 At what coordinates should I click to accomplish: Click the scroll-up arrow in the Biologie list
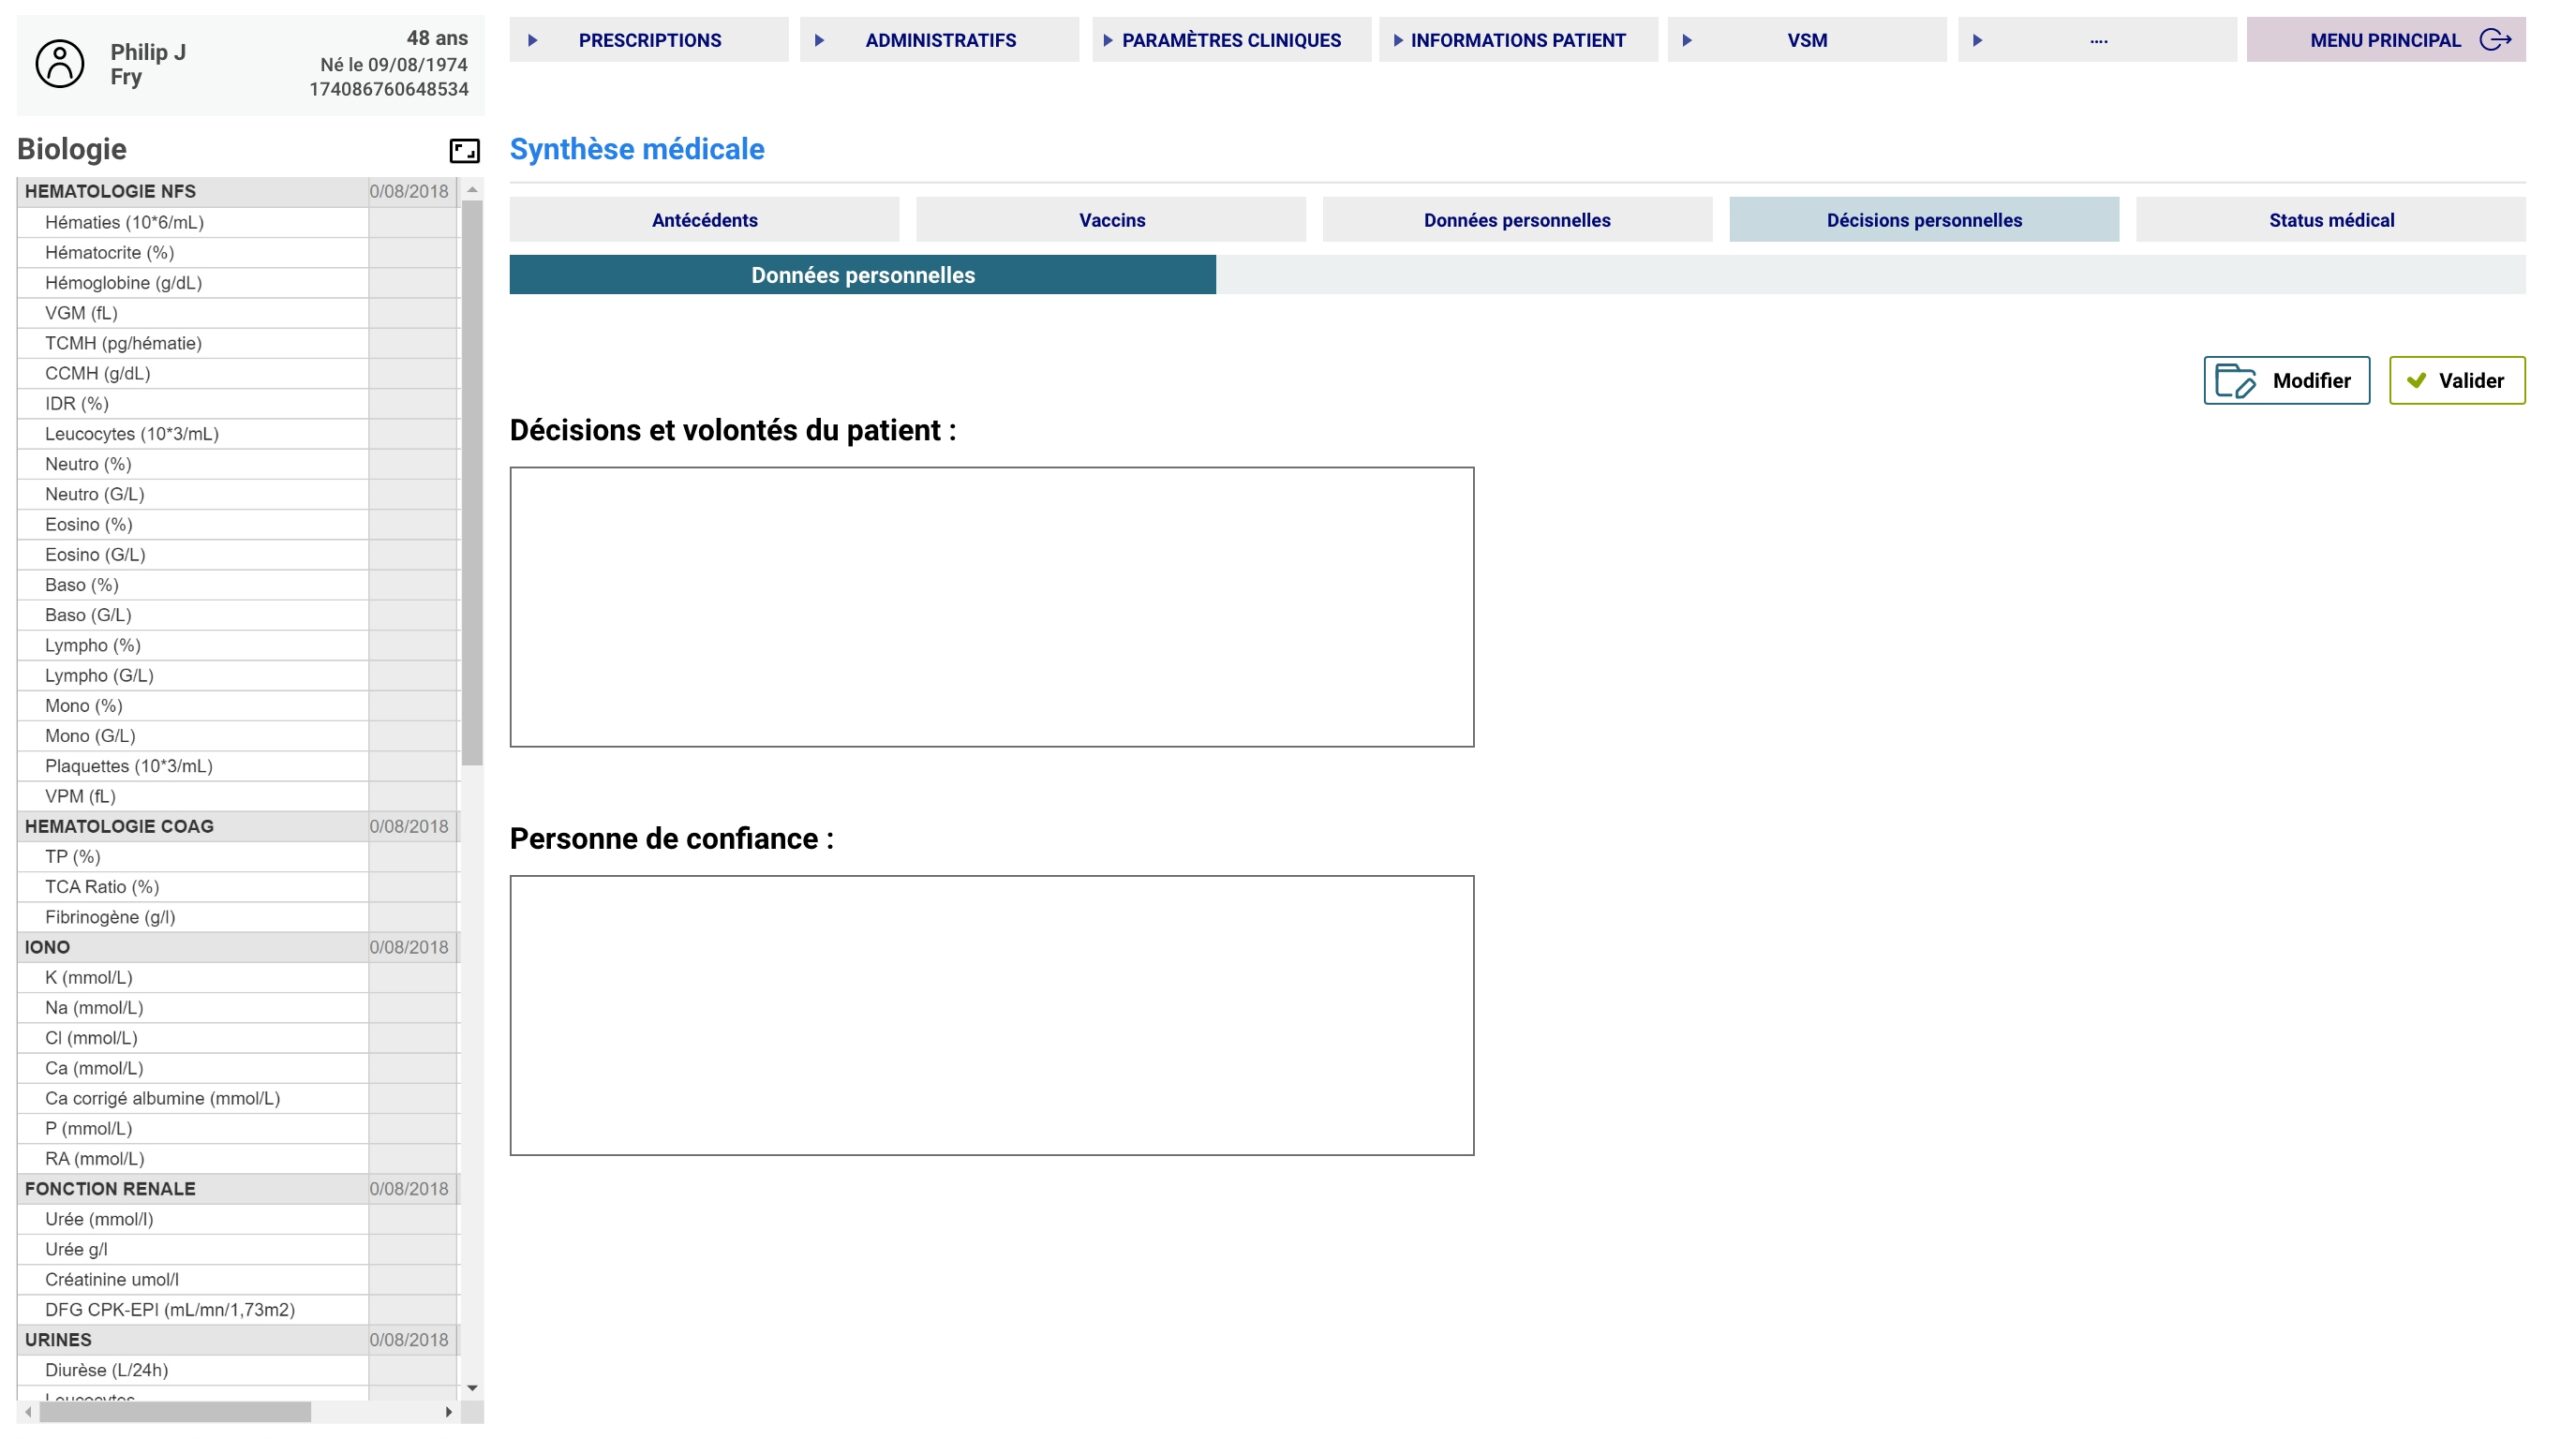[x=472, y=190]
